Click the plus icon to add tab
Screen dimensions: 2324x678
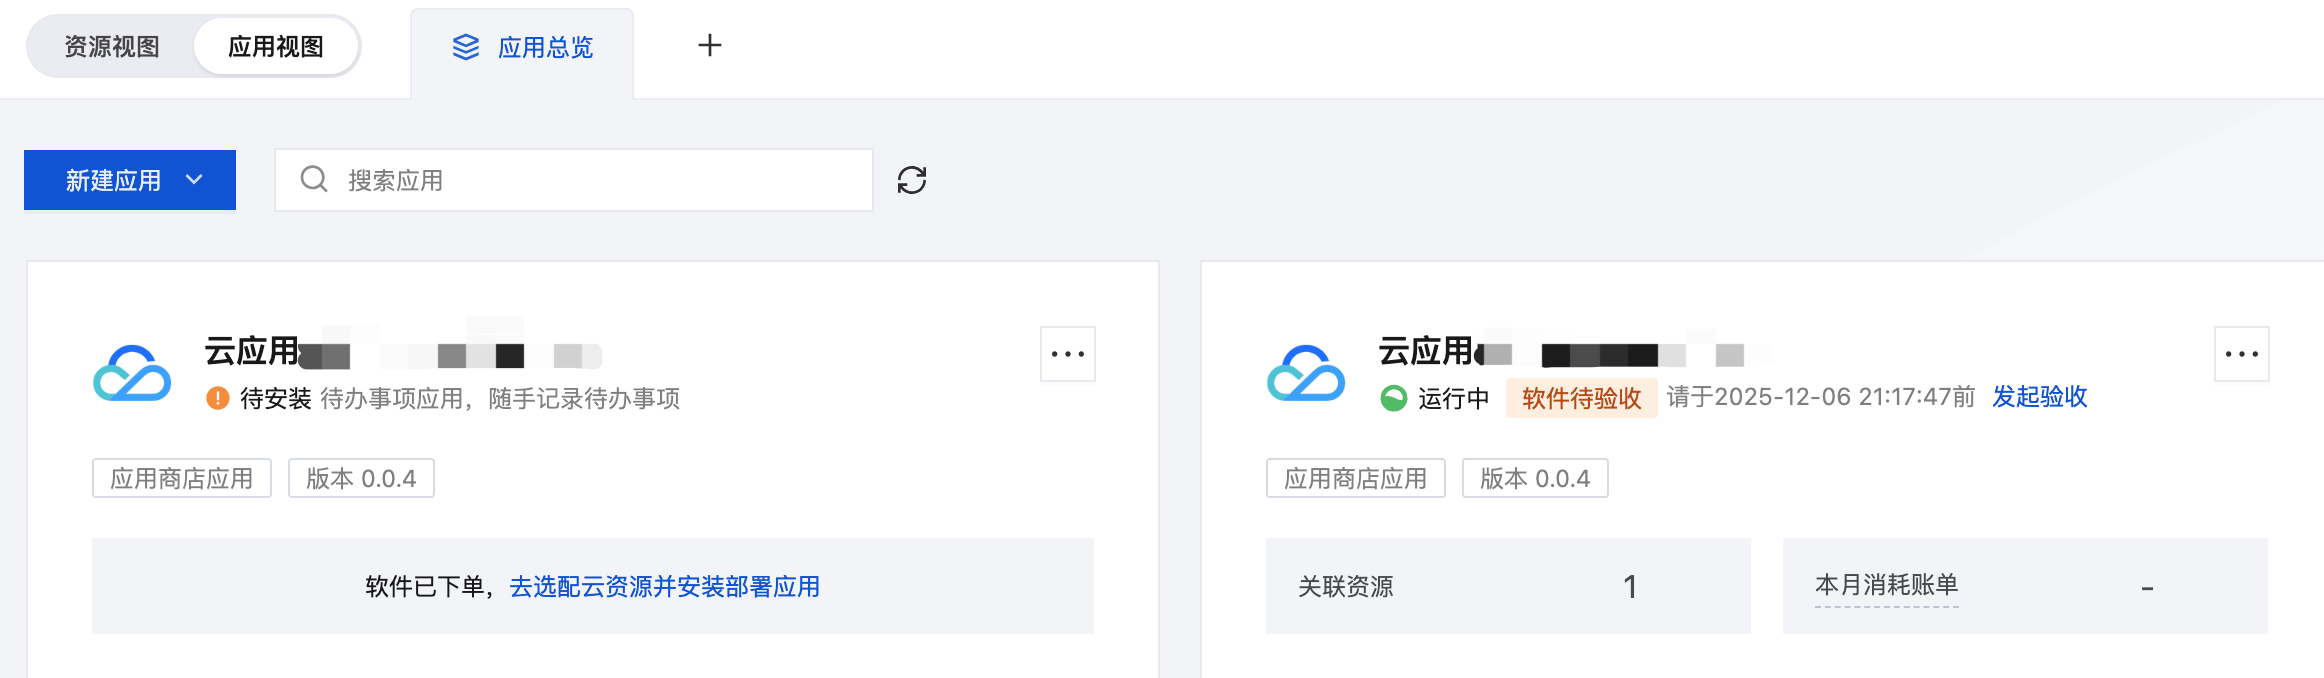[709, 46]
